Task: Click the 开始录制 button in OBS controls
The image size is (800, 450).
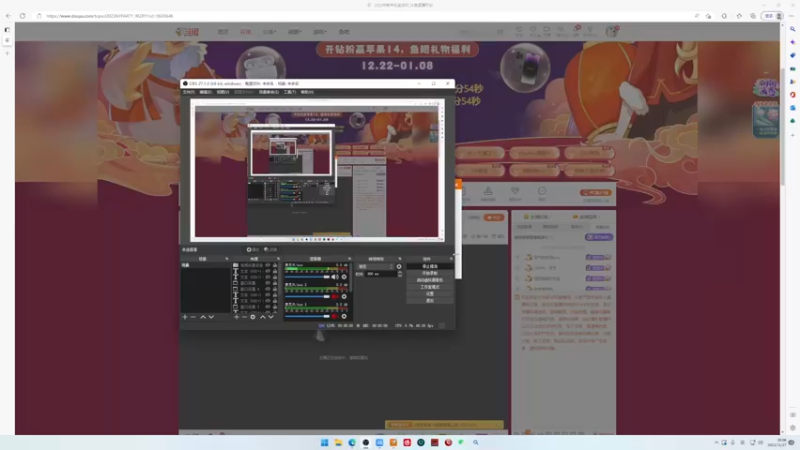Action: pyautogui.click(x=430, y=273)
